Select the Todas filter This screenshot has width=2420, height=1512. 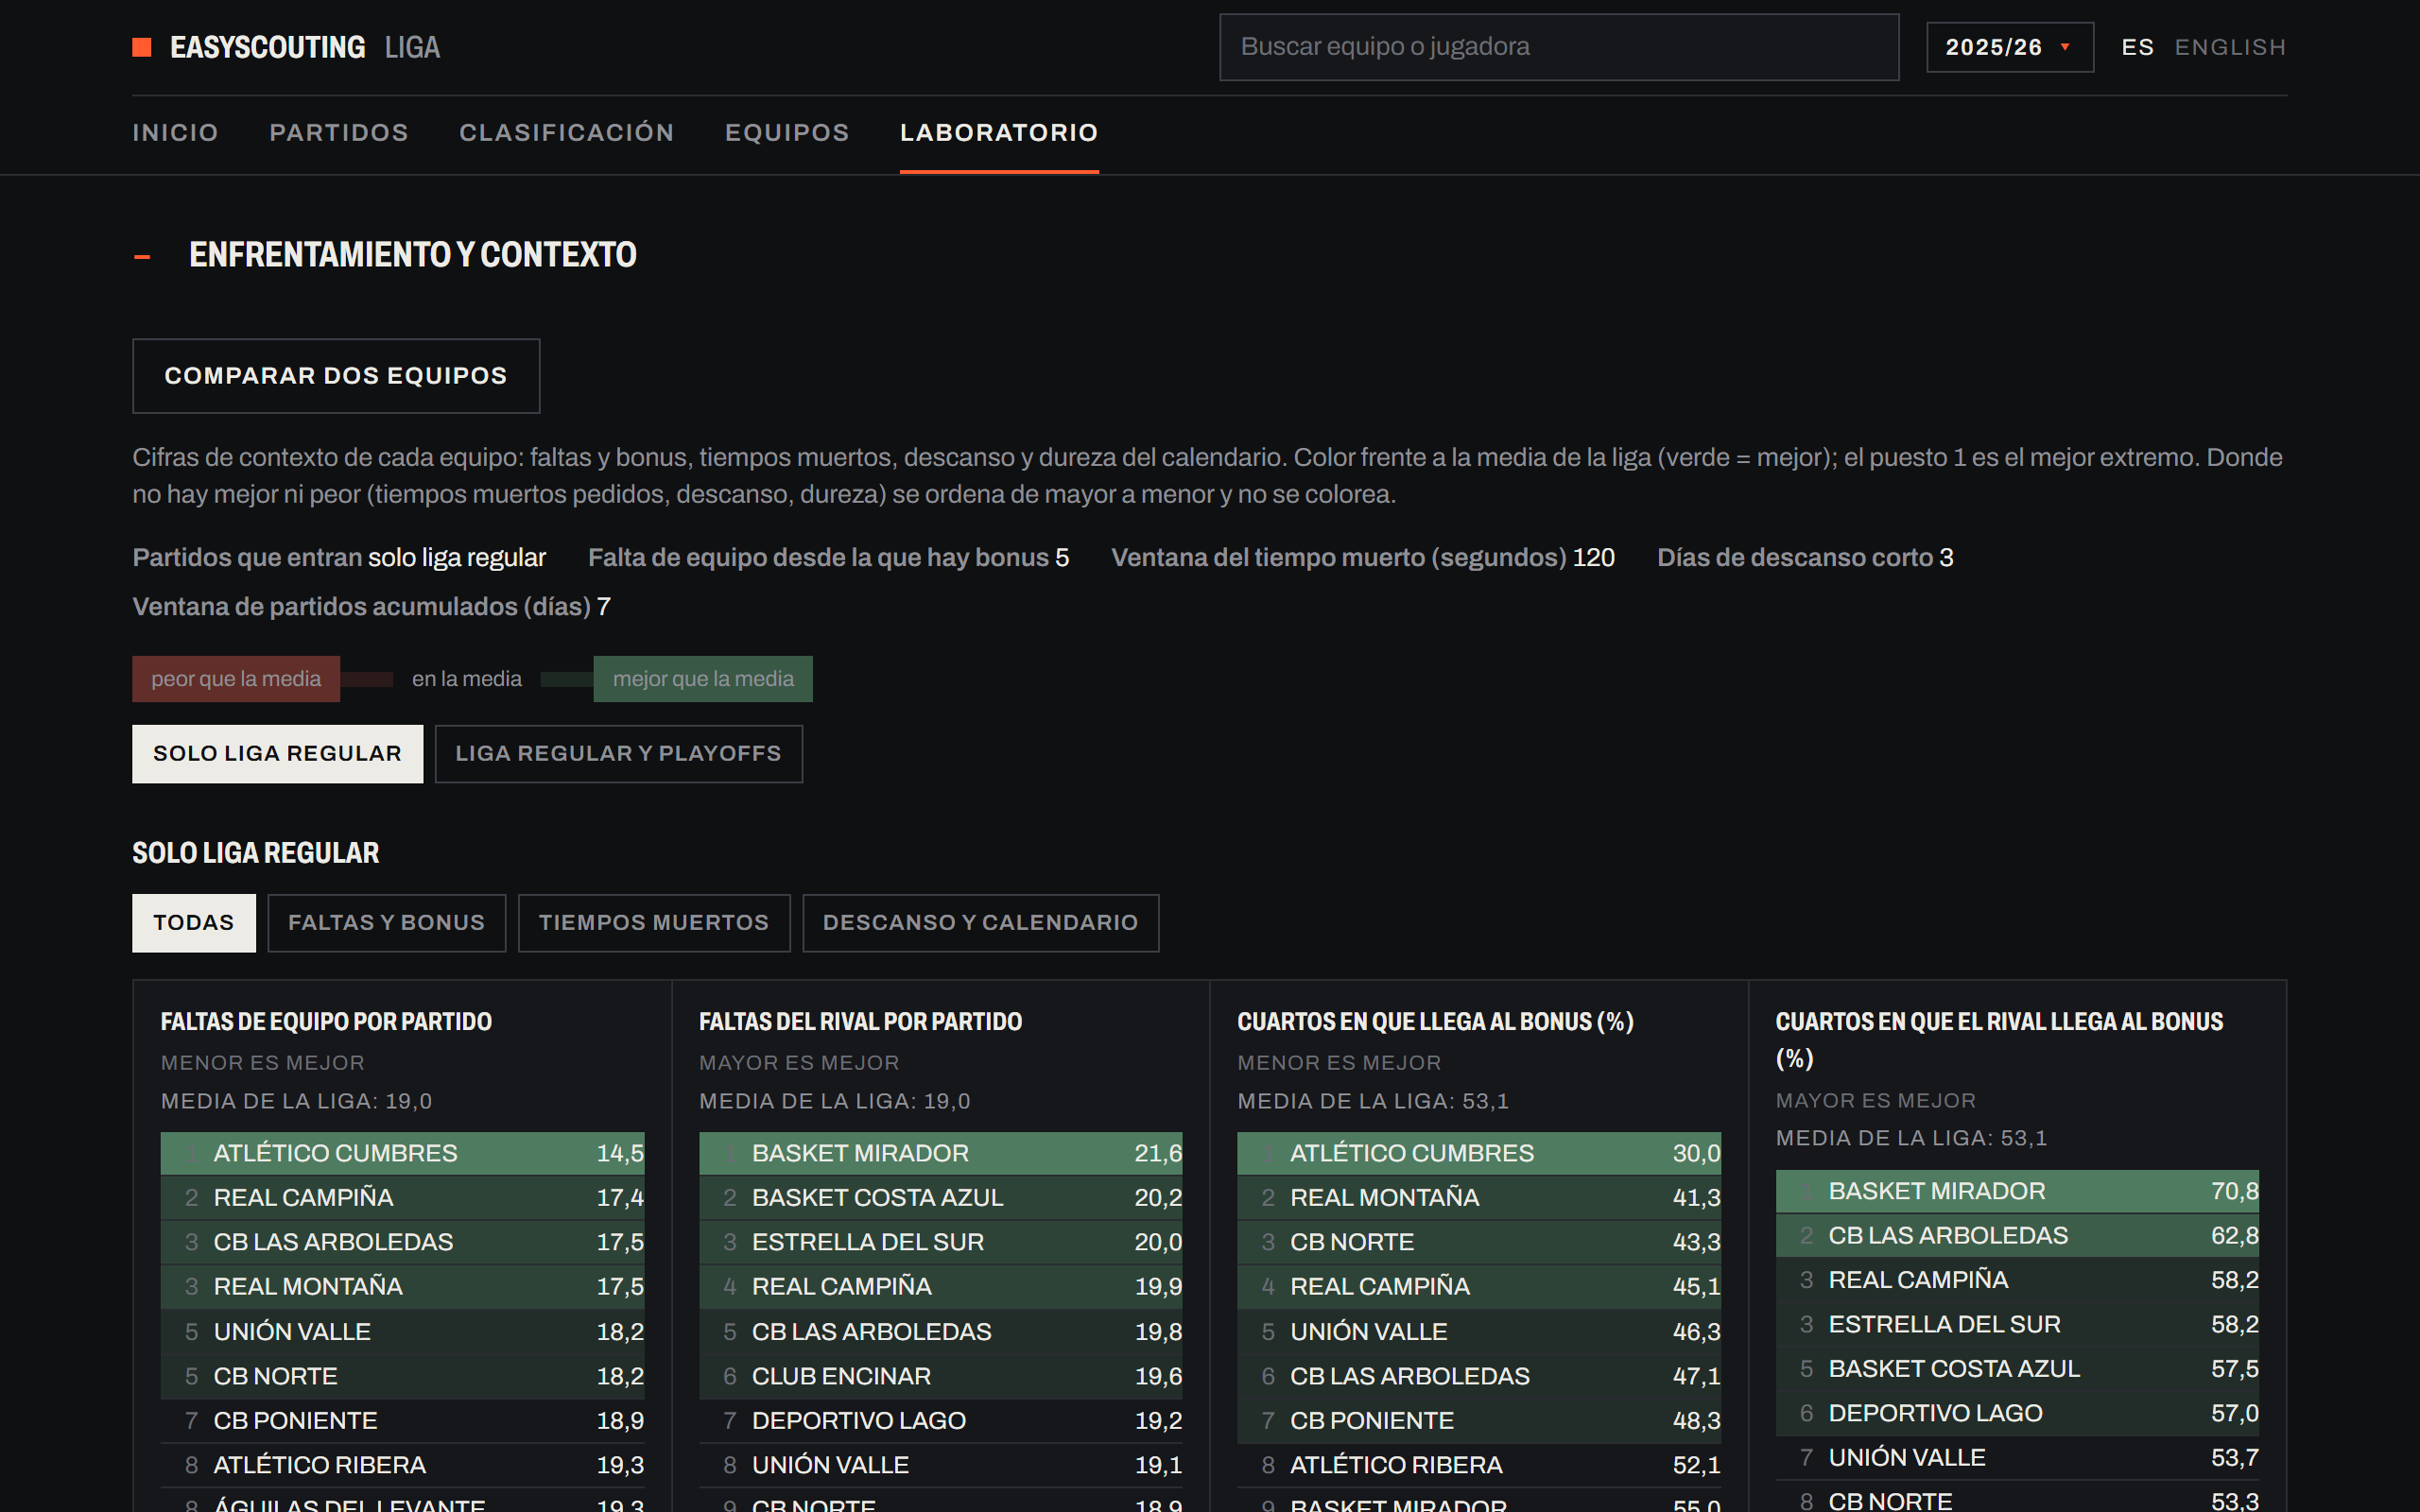(193, 923)
